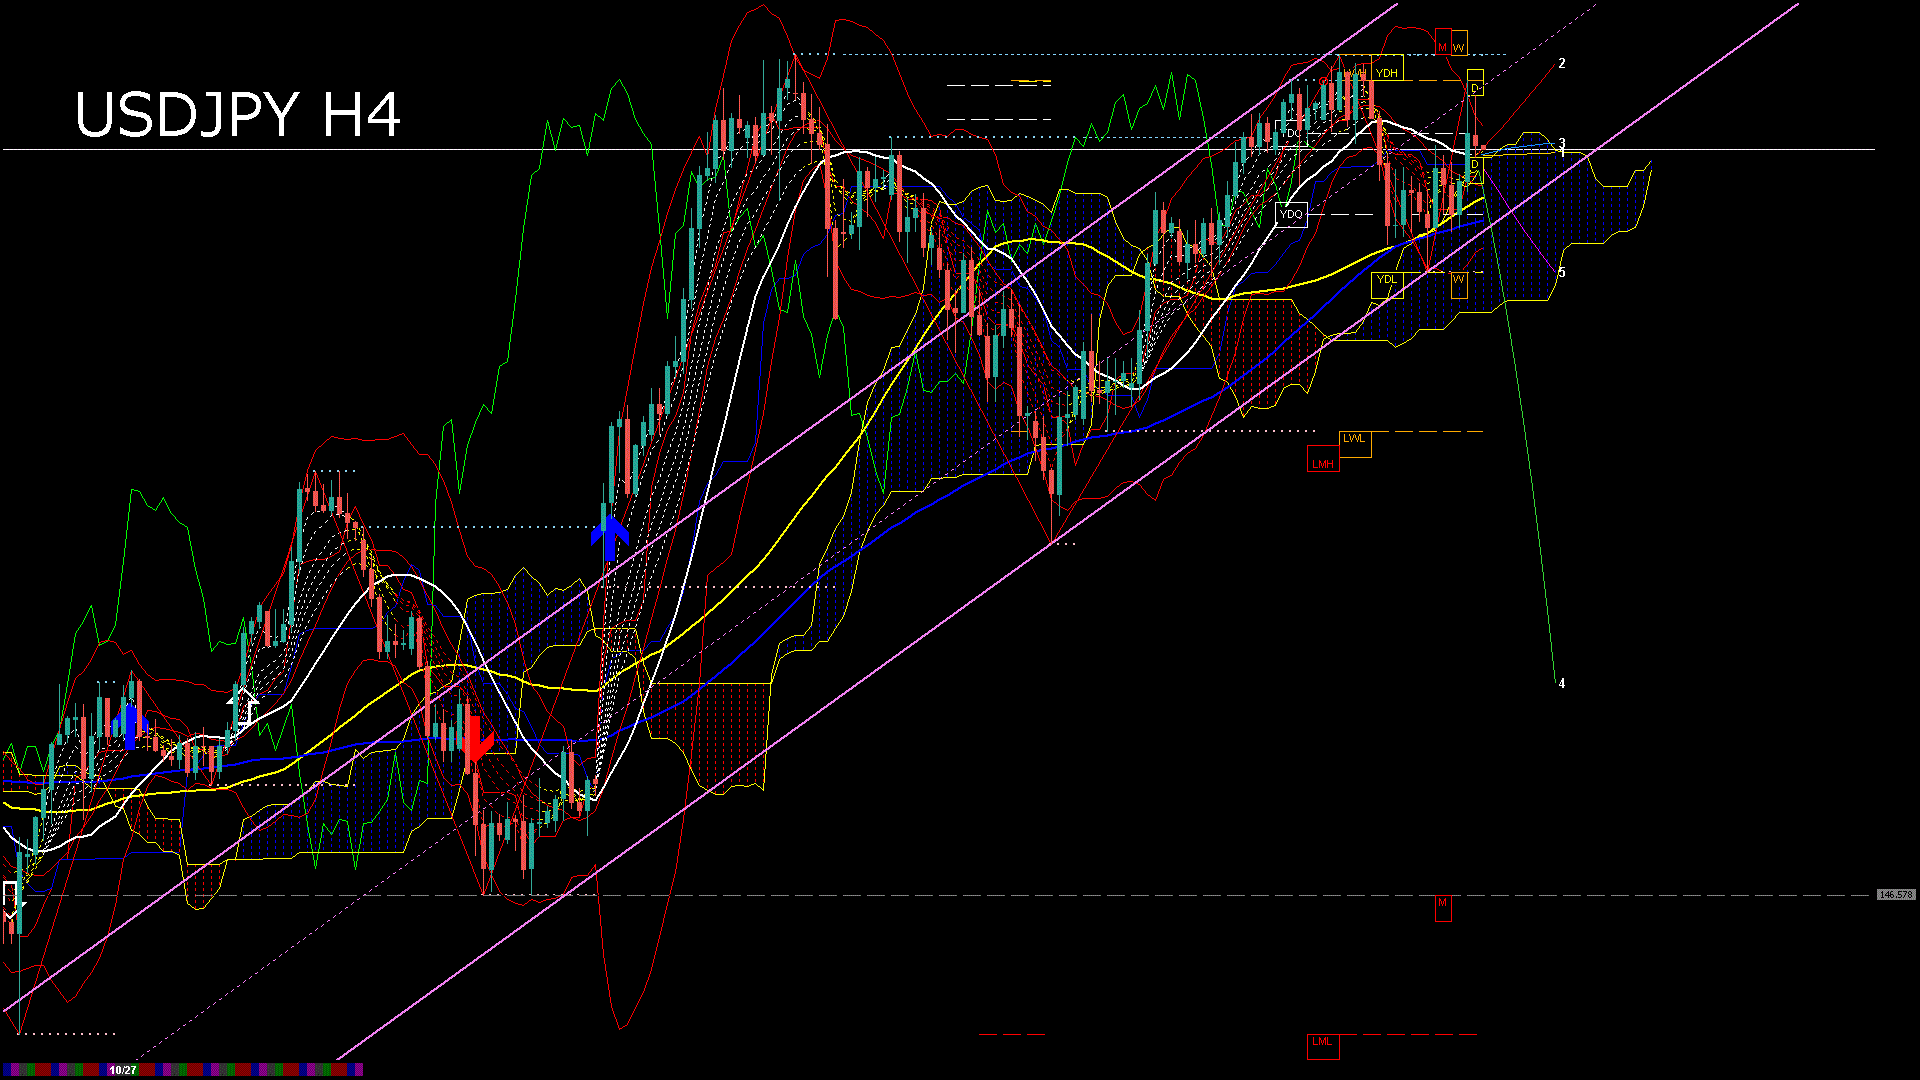
Task: Click the LML label near the bottom right
Action: [x=1322, y=1043]
